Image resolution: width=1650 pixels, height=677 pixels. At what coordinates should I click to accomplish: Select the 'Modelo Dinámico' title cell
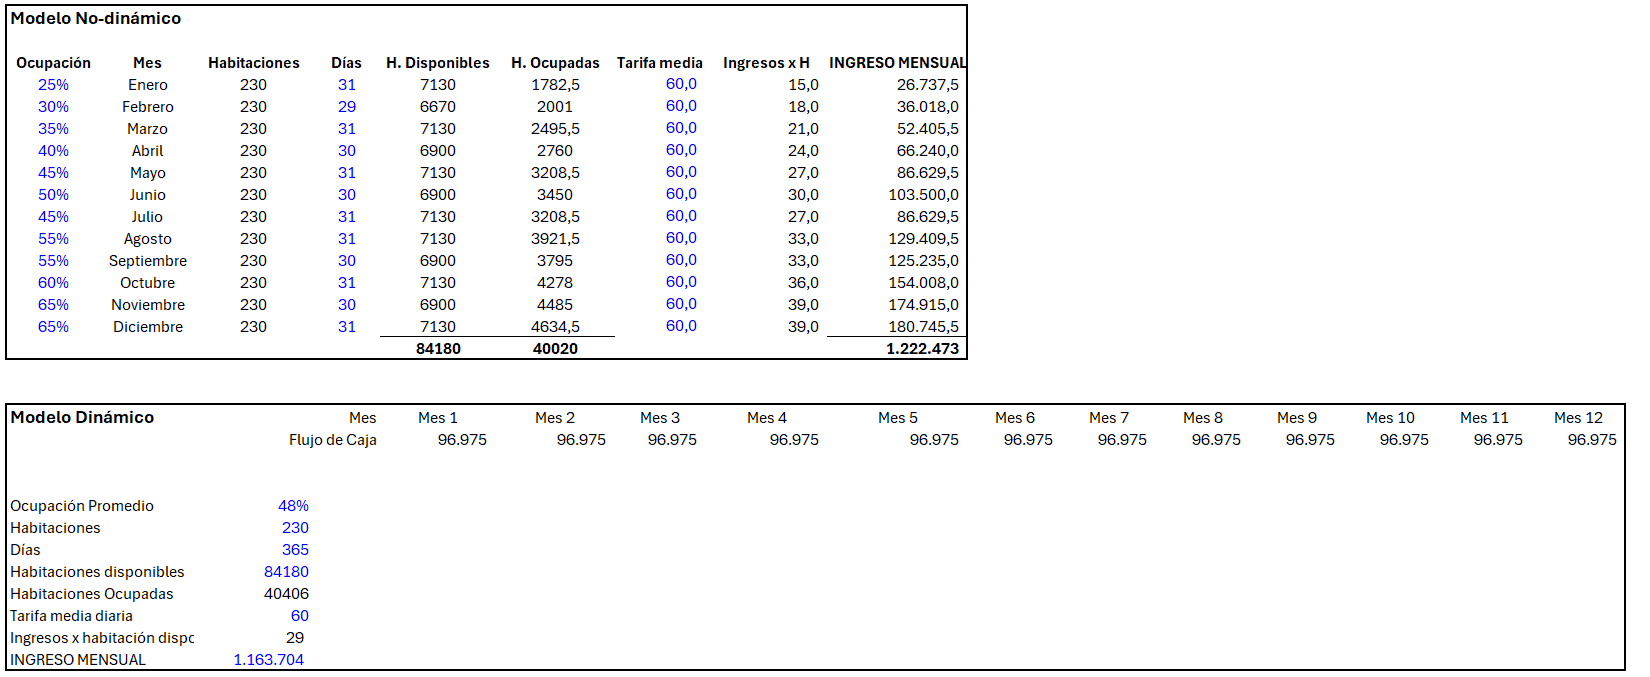(82, 418)
